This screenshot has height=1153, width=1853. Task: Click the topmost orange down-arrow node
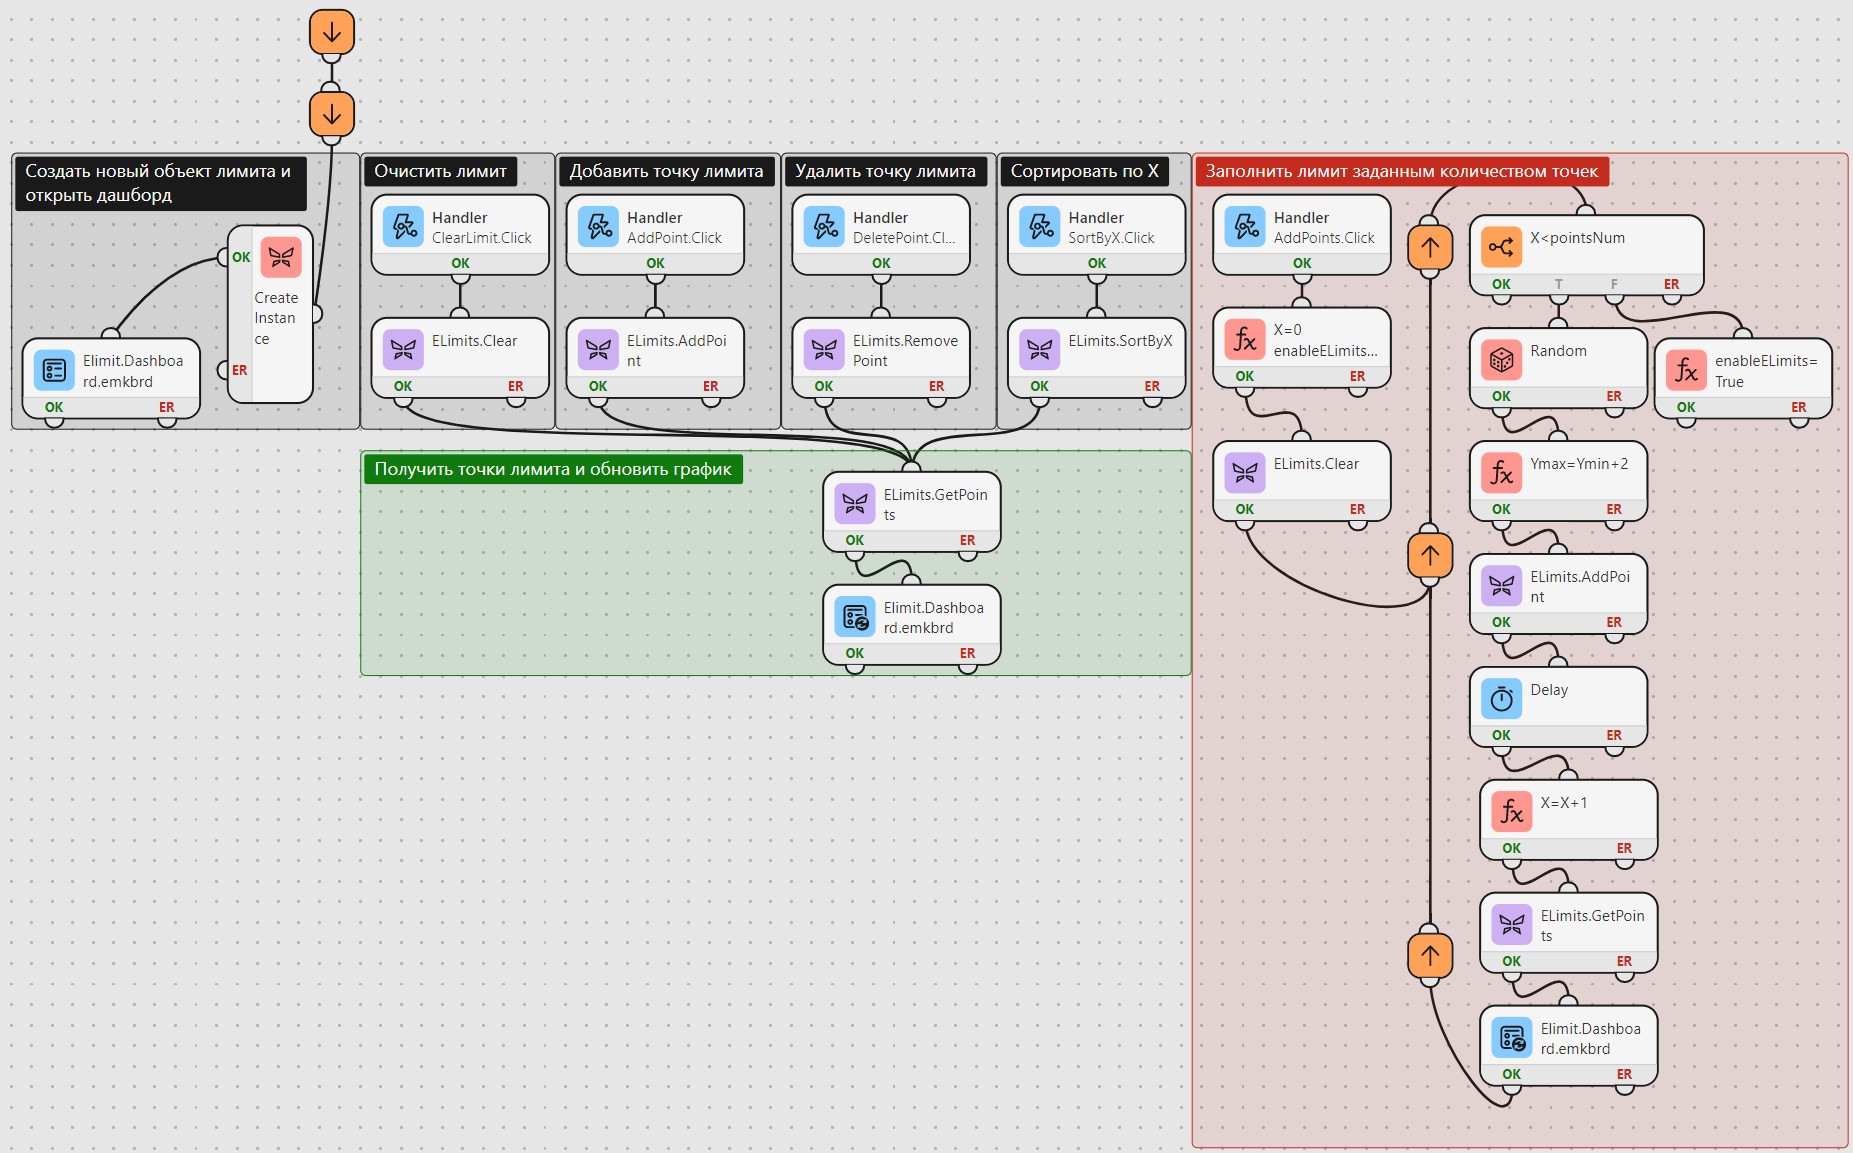(332, 32)
